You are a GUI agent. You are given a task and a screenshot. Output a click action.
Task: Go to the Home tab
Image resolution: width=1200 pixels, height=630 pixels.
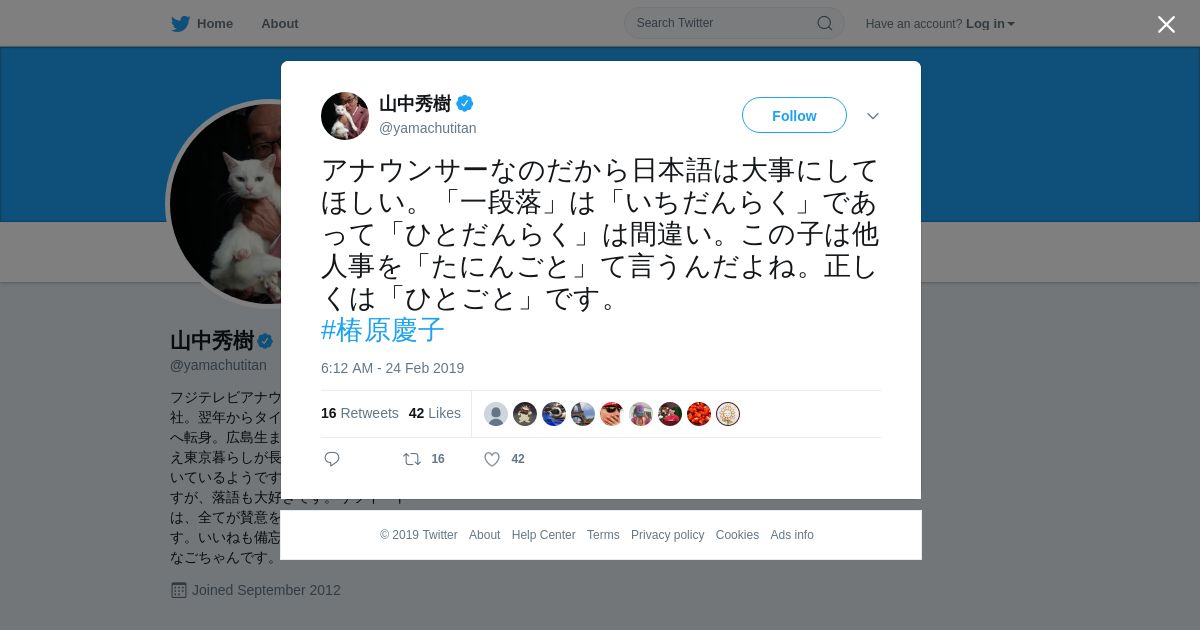tap(215, 24)
